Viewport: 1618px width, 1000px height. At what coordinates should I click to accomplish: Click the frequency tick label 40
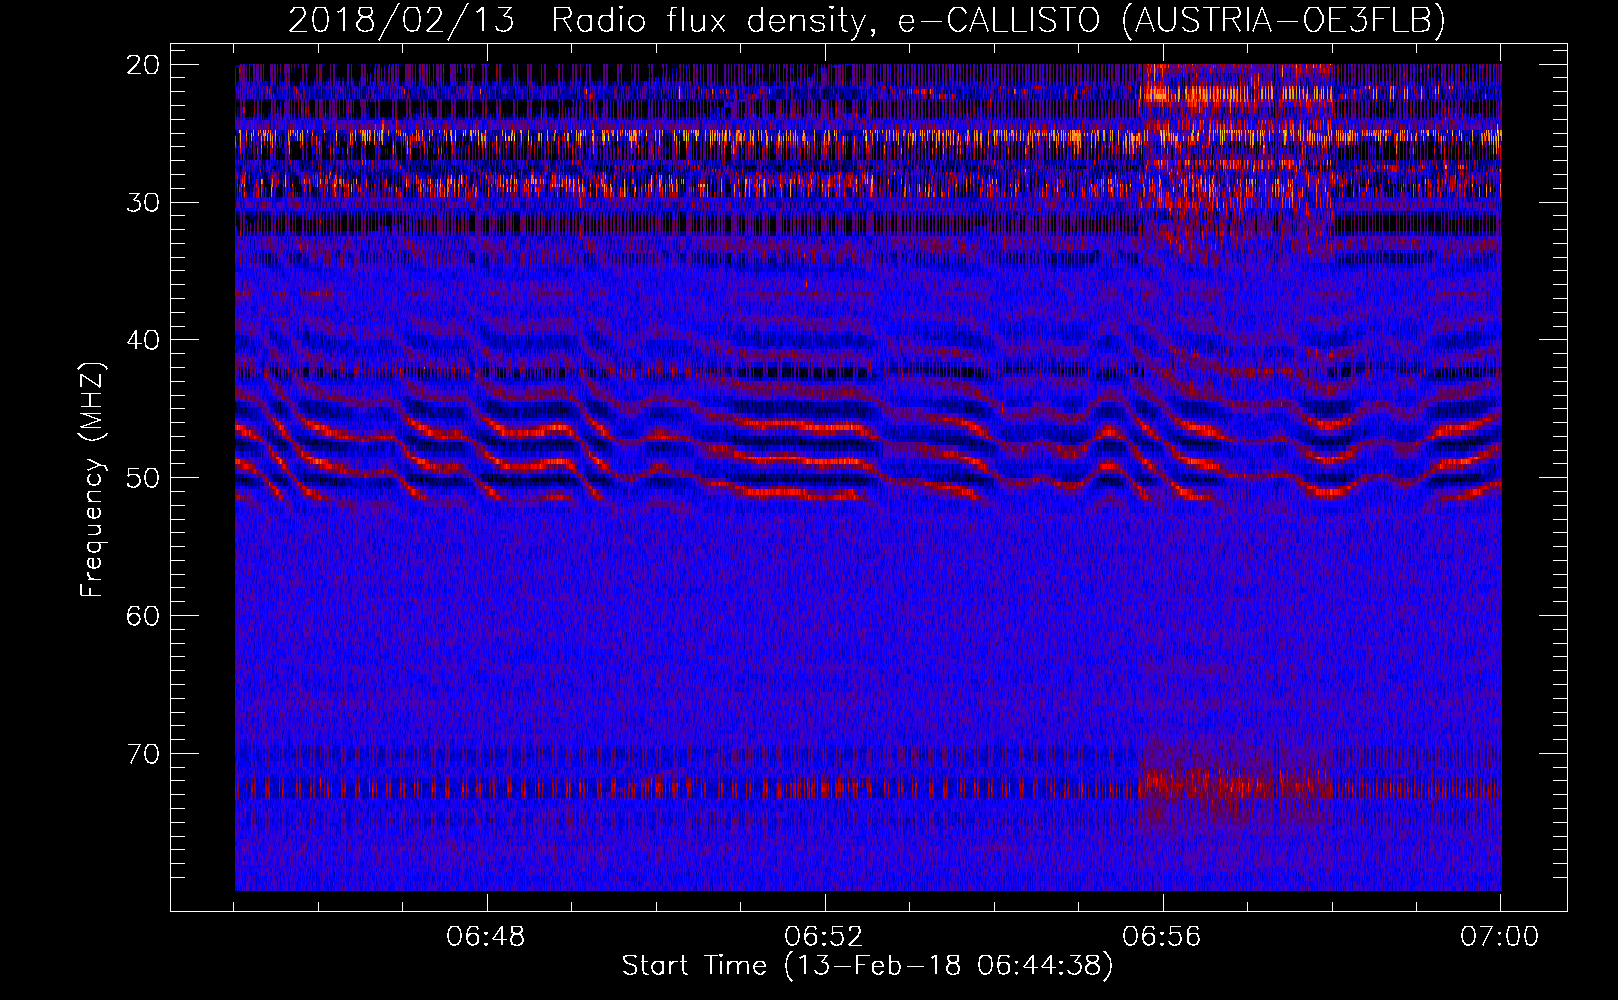(x=144, y=340)
